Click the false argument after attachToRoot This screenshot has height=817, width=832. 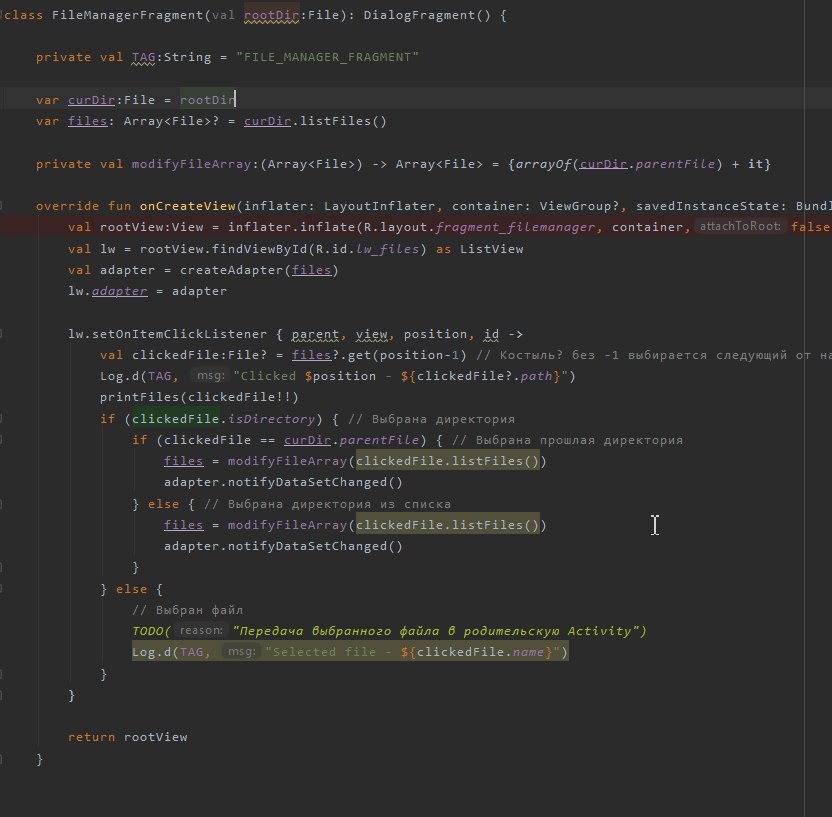810,227
